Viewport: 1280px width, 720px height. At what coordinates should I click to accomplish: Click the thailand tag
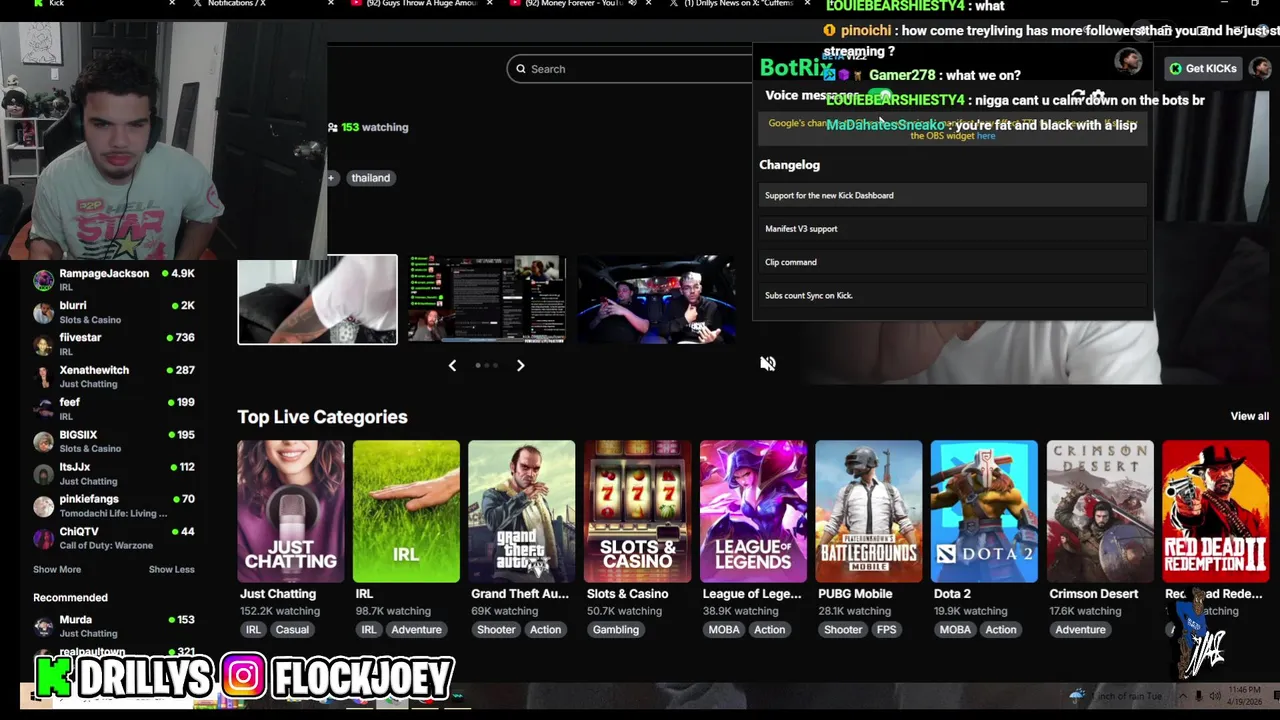click(x=370, y=178)
